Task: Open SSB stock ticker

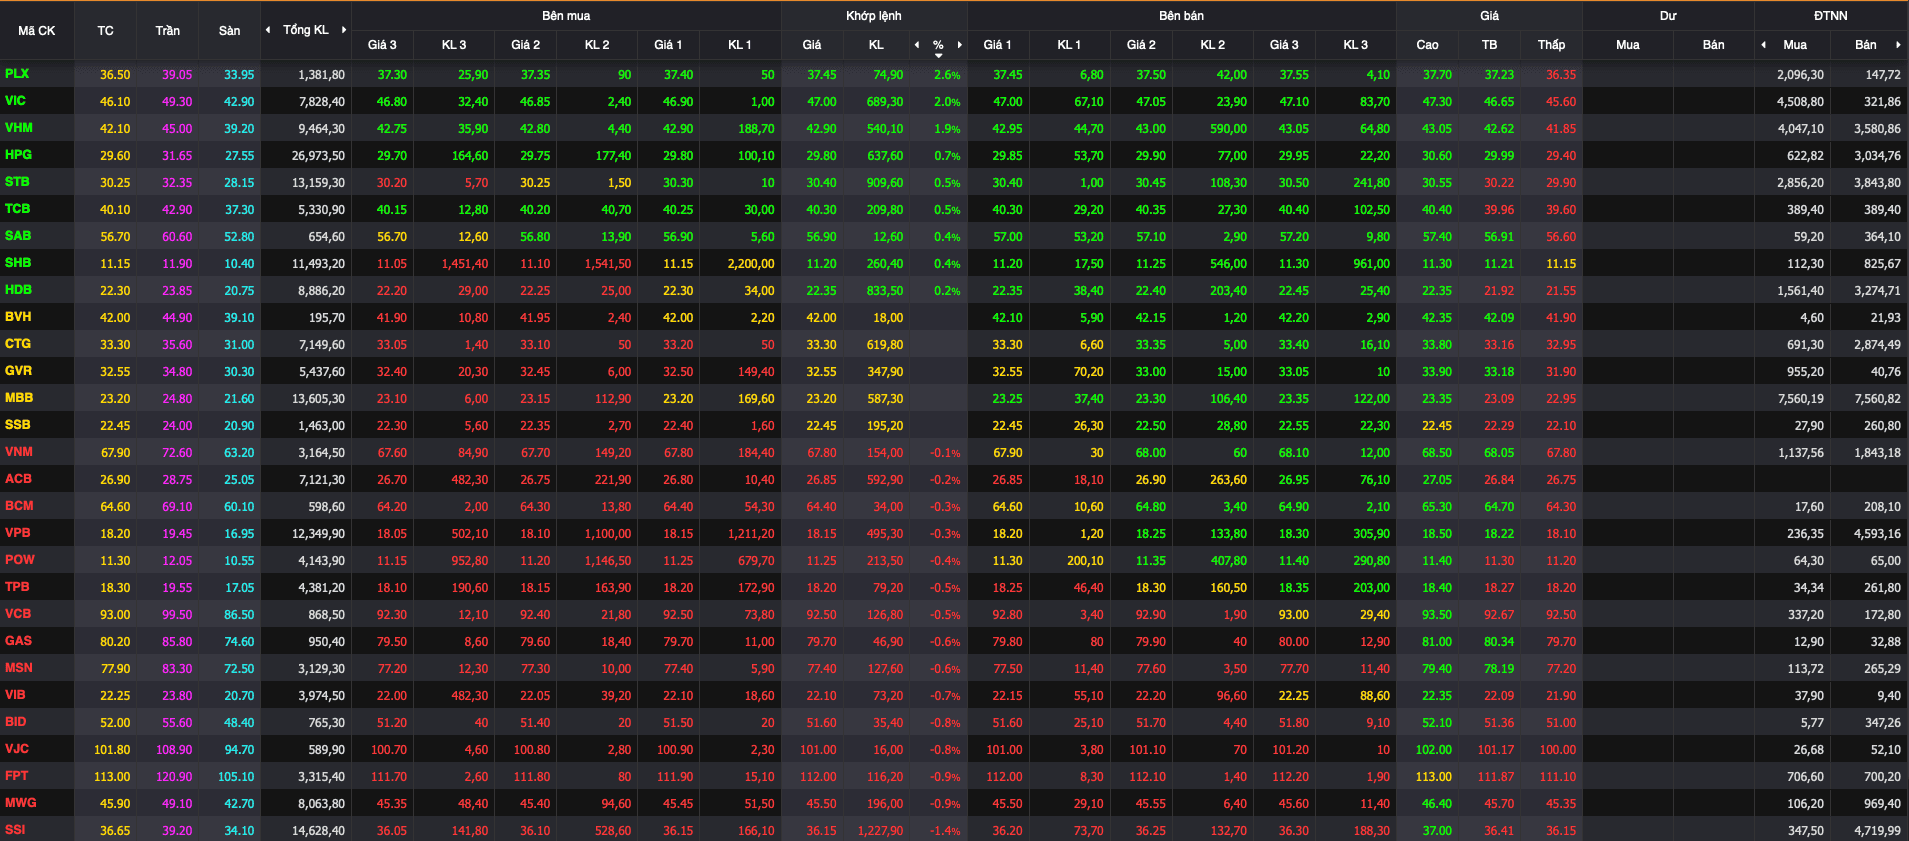Action: pyautogui.click(x=18, y=425)
